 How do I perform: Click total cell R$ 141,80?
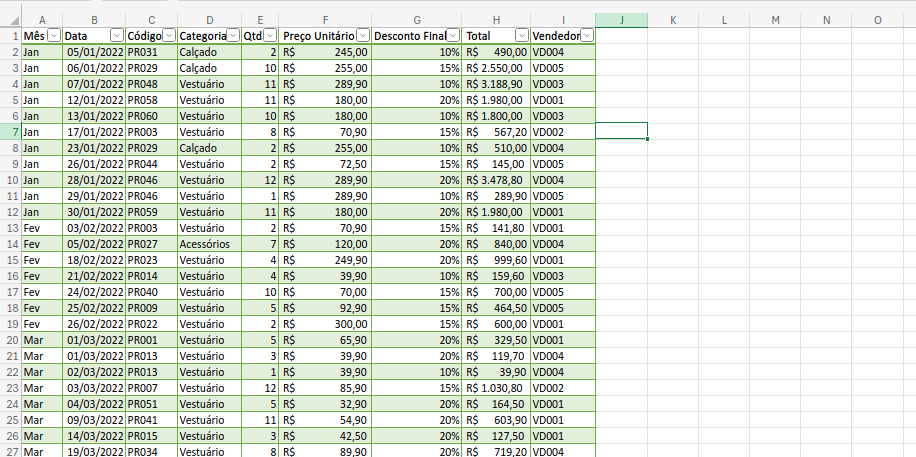pyautogui.click(x=496, y=227)
